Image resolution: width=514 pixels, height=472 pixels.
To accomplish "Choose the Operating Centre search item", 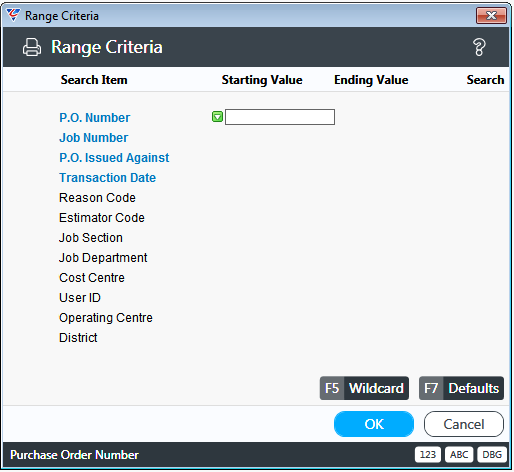I will (106, 318).
